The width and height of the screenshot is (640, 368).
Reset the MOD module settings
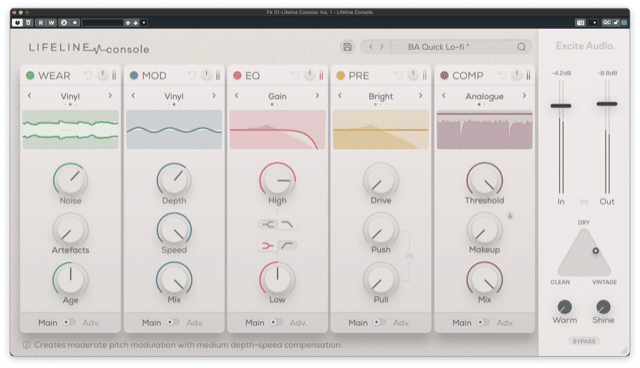191,75
